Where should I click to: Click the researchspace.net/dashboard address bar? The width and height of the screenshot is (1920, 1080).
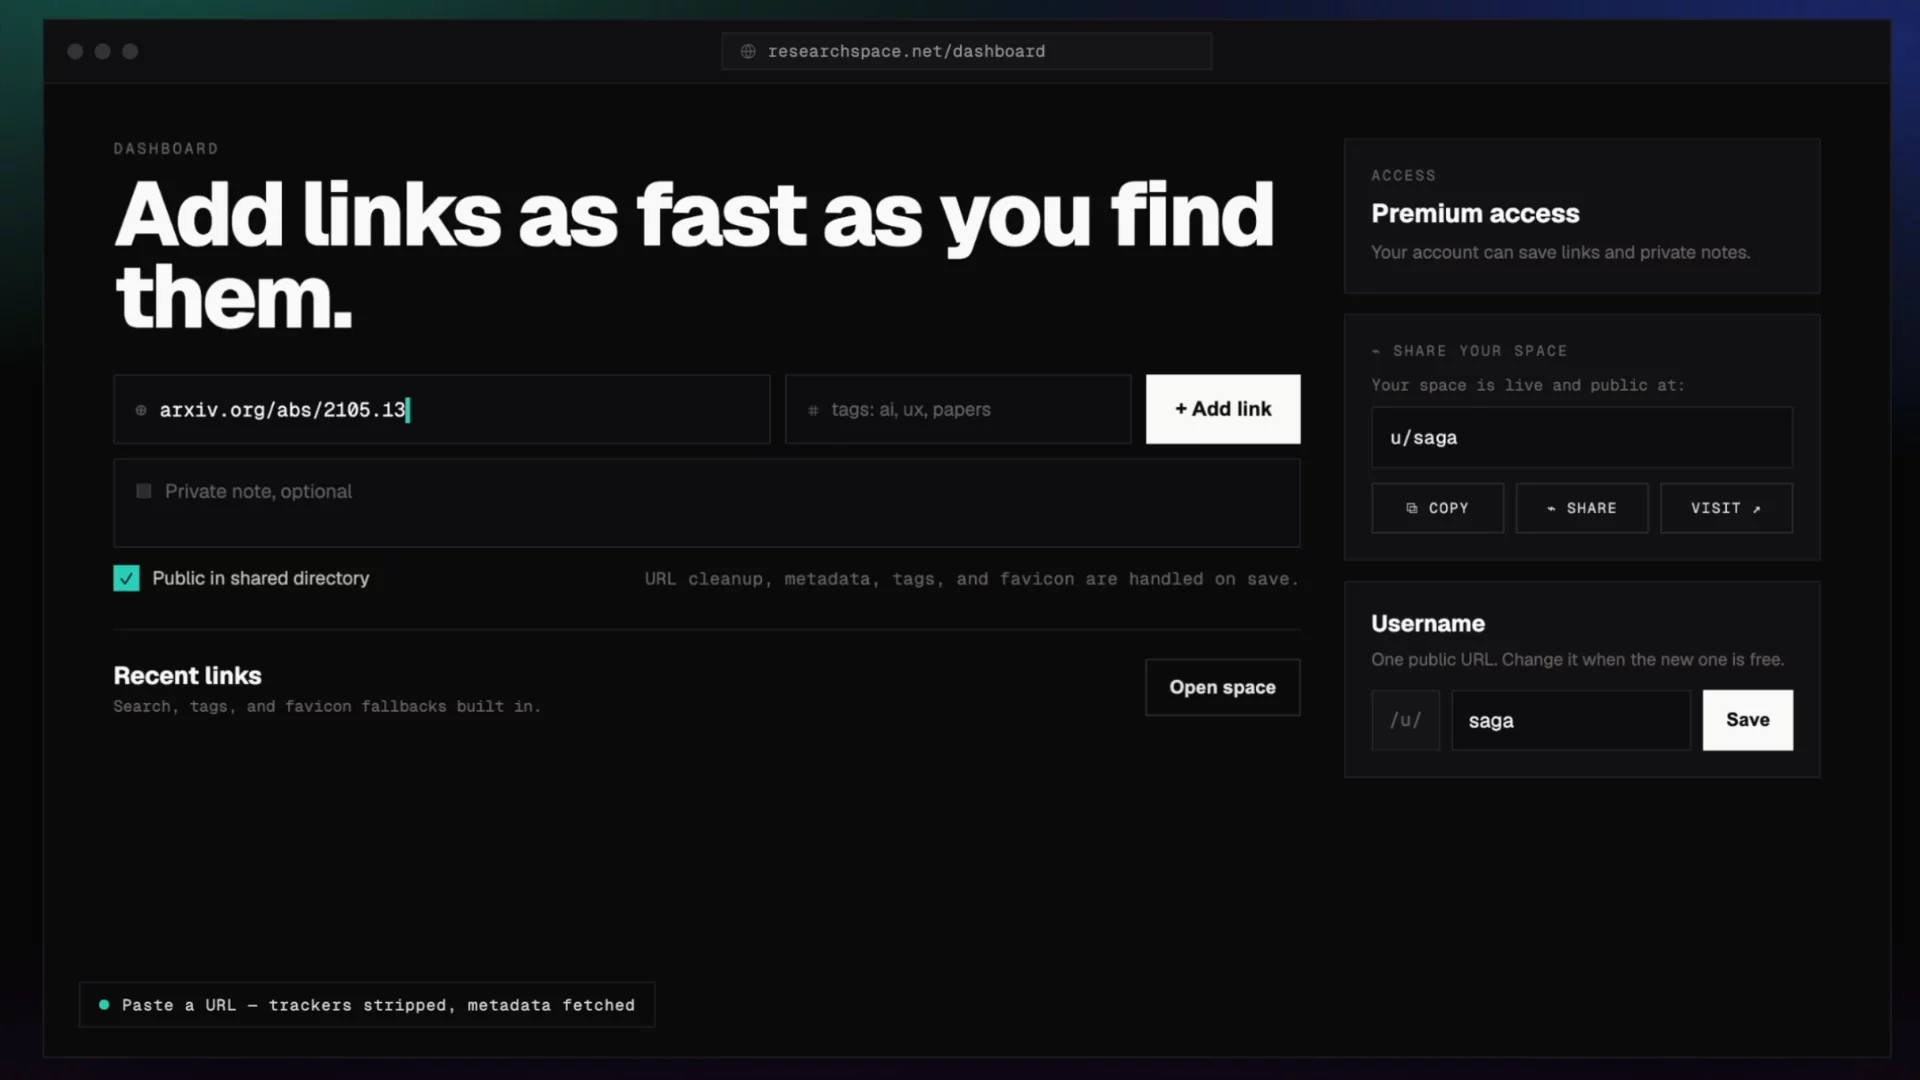coord(966,51)
